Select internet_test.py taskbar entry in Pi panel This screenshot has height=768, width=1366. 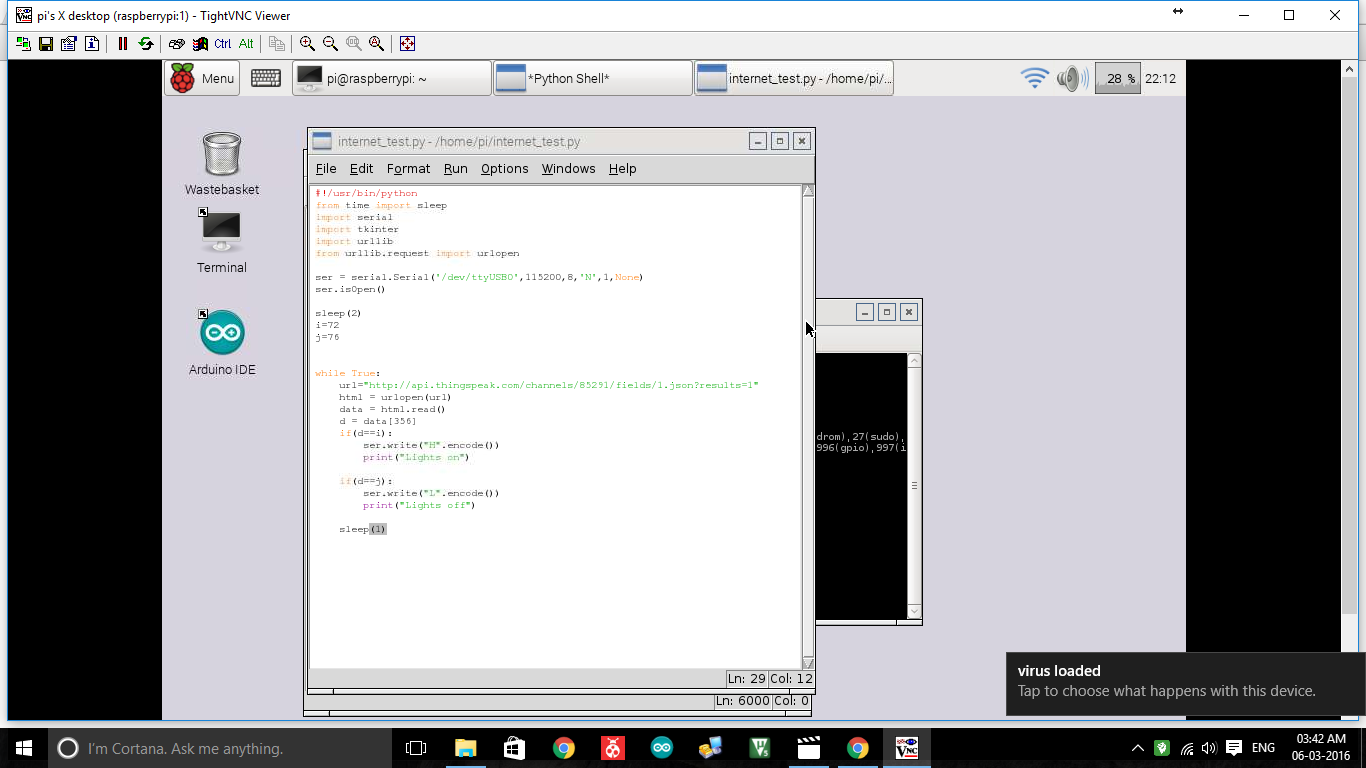tap(794, 78)
